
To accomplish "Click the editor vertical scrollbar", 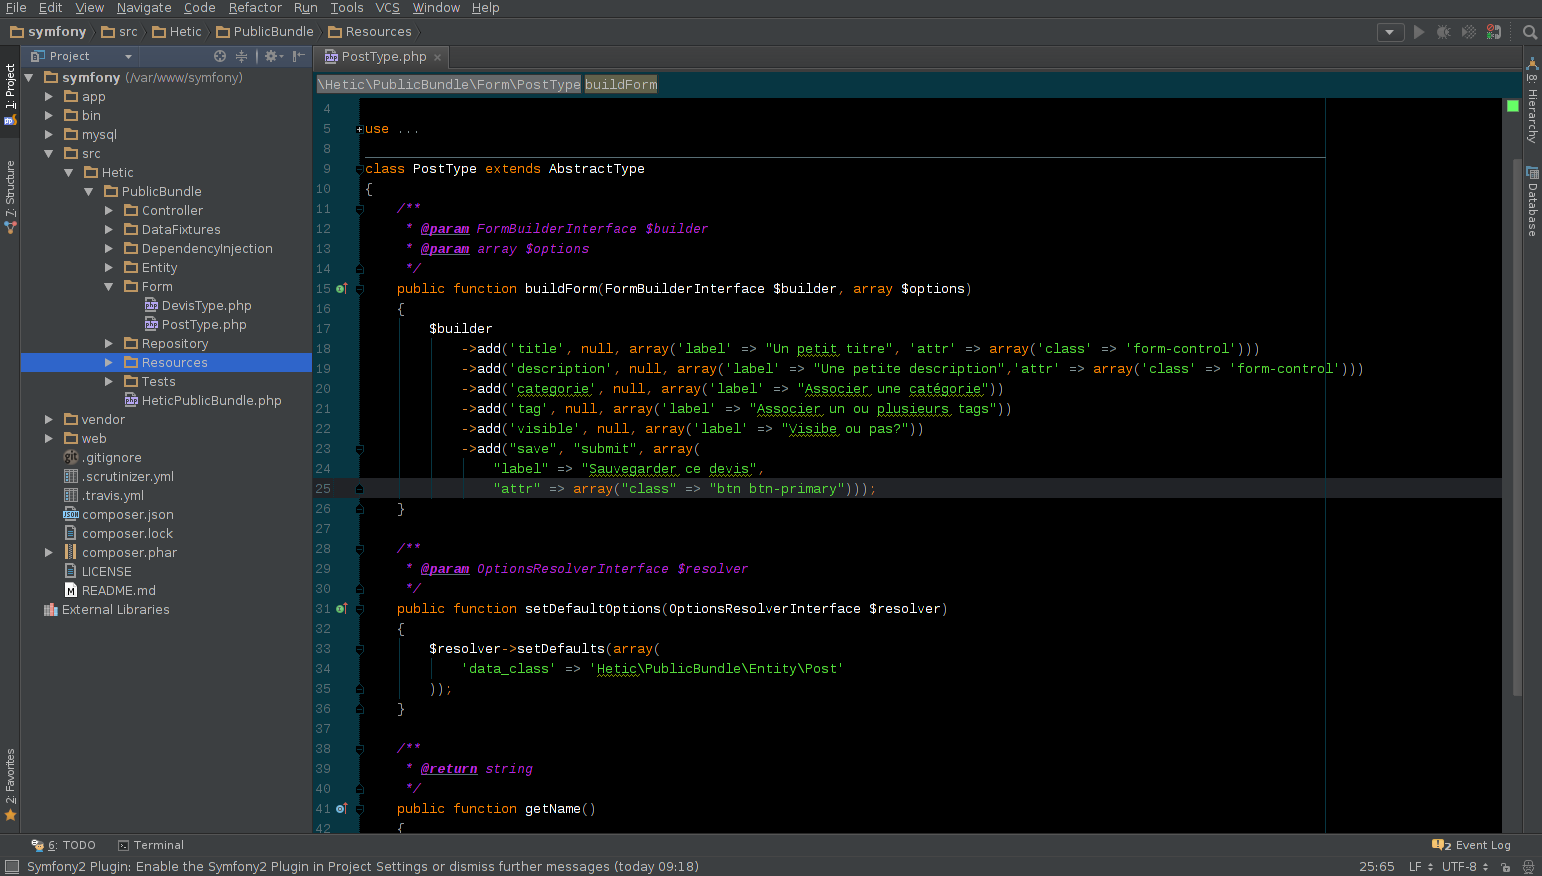I will (1517, 427).
